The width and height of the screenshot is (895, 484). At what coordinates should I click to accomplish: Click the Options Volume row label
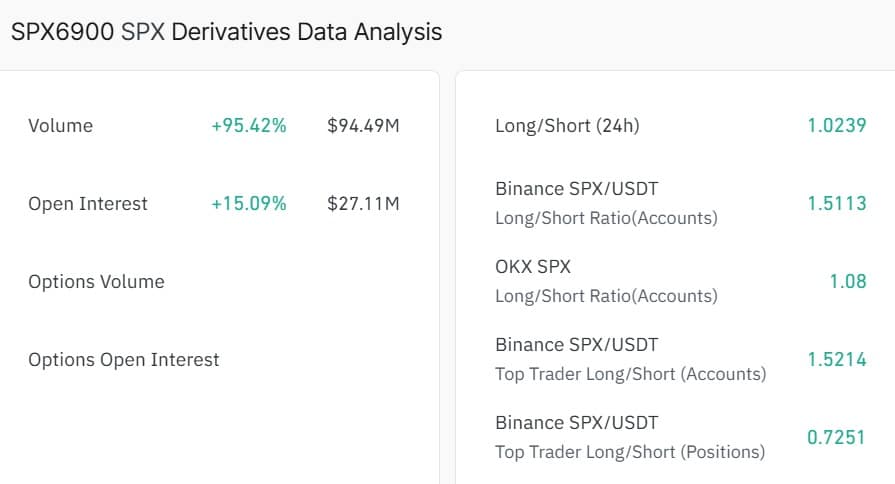[96, 282]
